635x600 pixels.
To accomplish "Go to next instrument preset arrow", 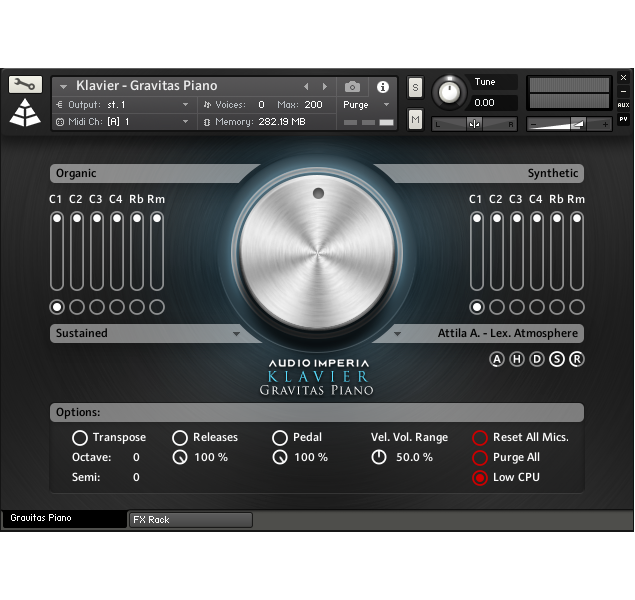I will click(324, 87).
